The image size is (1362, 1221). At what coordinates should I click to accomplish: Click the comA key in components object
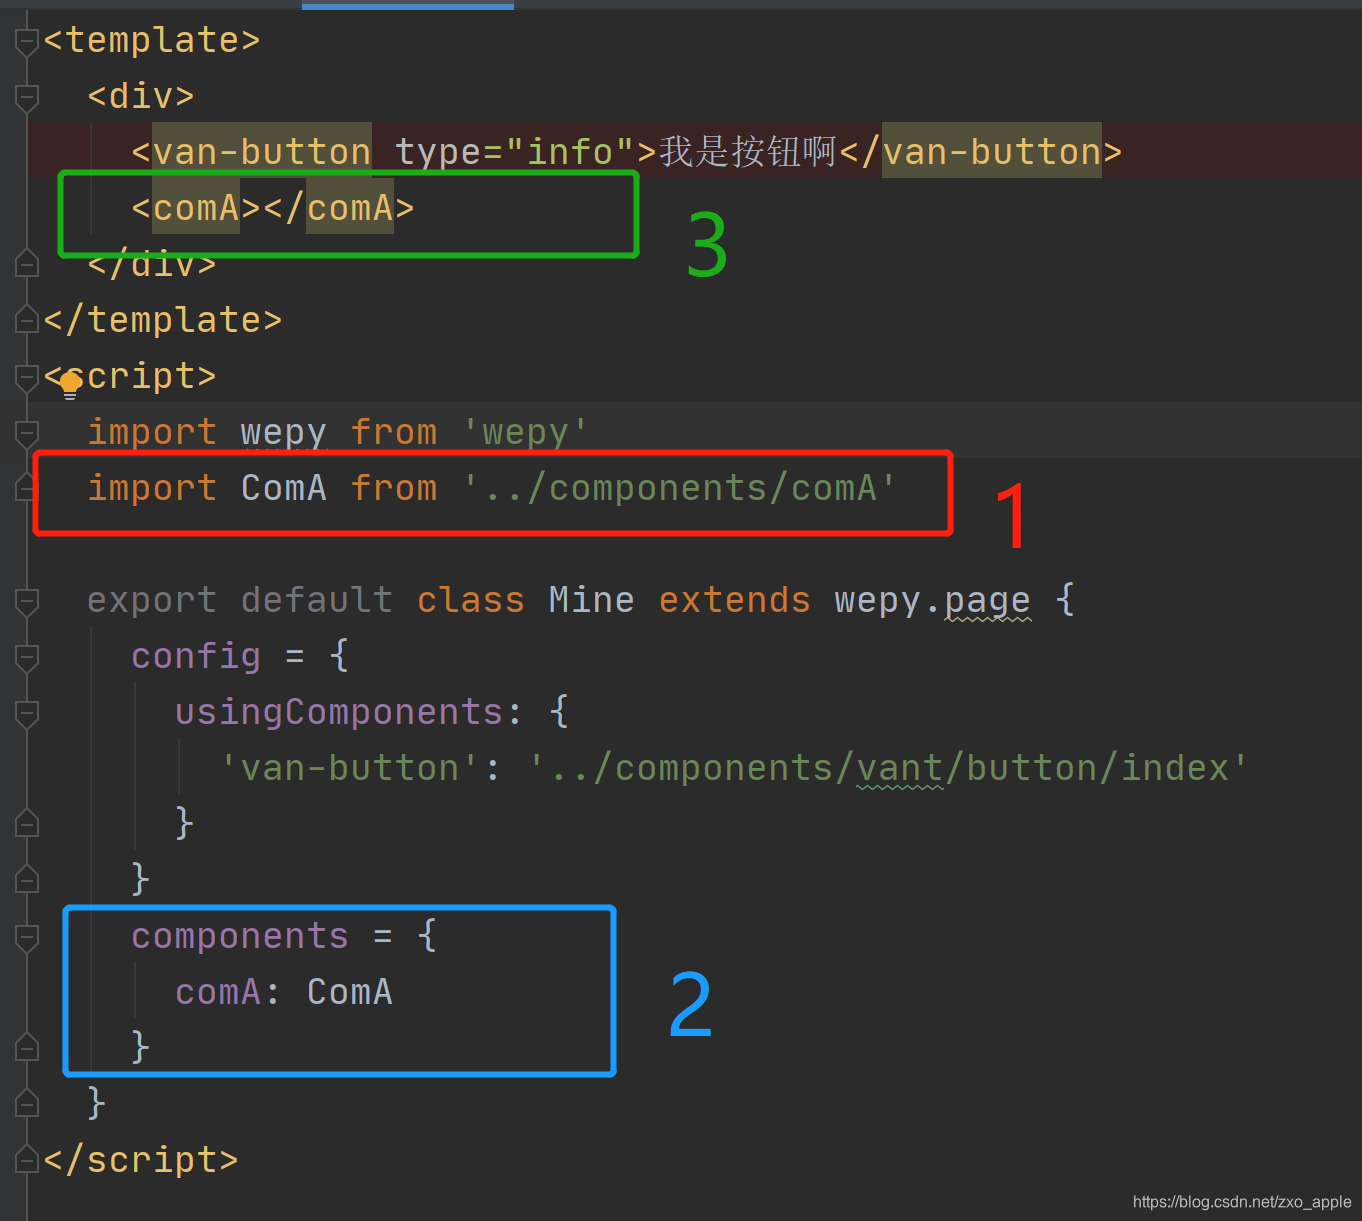(x=218, y=992)
